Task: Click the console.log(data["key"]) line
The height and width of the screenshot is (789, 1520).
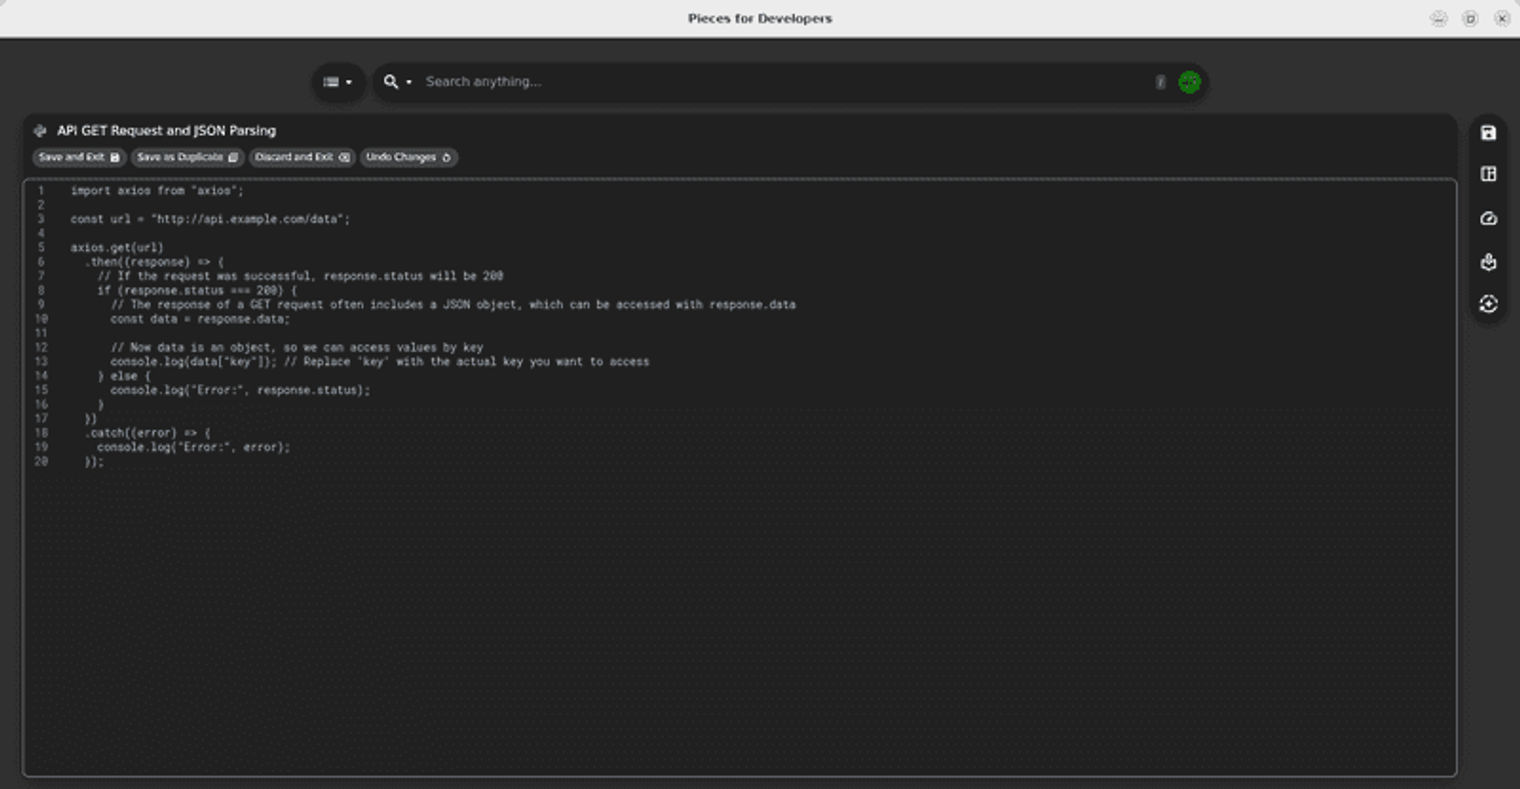Action: tap(380, 362)
